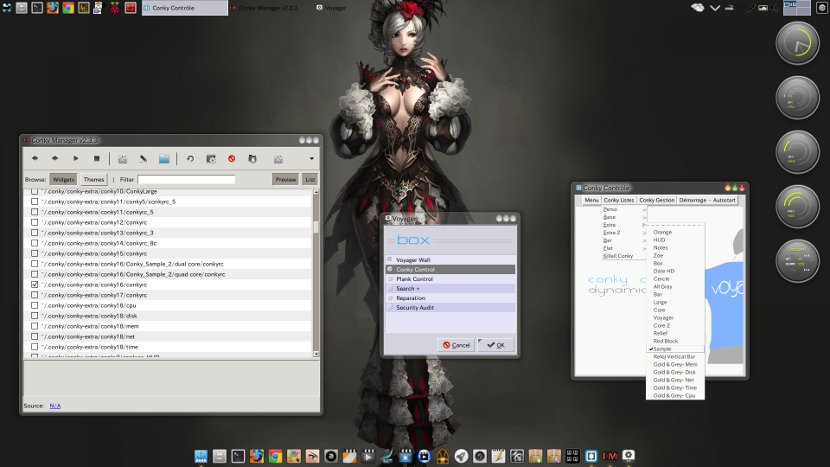
Task: Choose Killall Conky from the menu
Action: click(624, 256)
